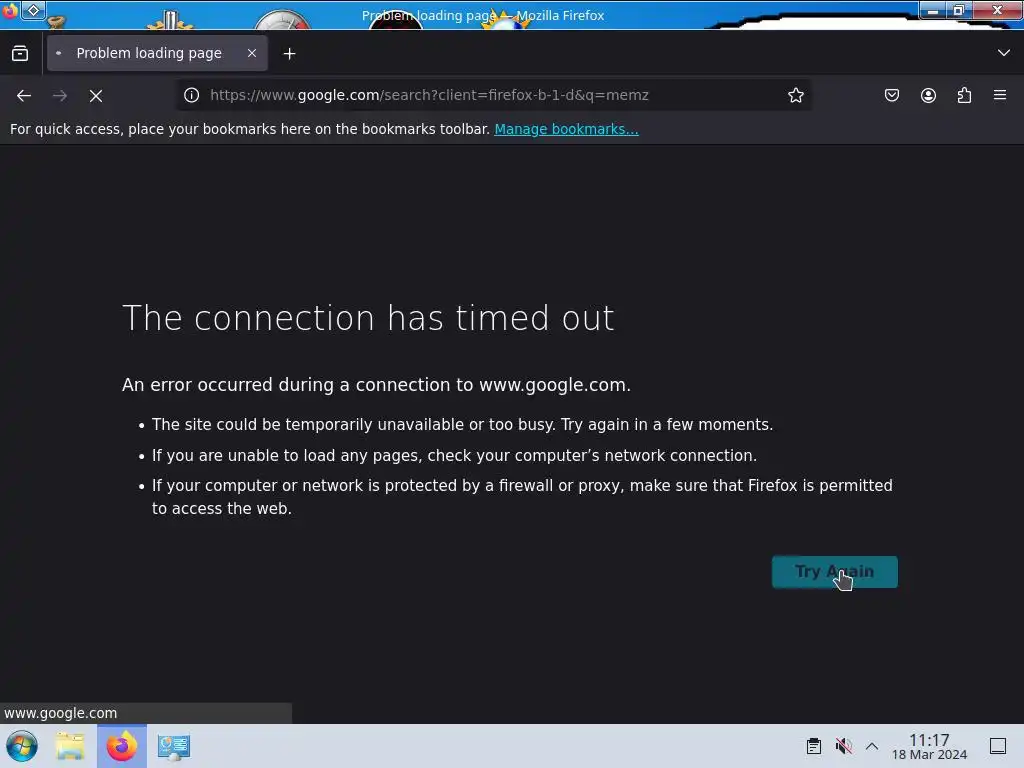The image size is (1024, 768).
Task: Open a new tab with plus button
Action: 289,54
